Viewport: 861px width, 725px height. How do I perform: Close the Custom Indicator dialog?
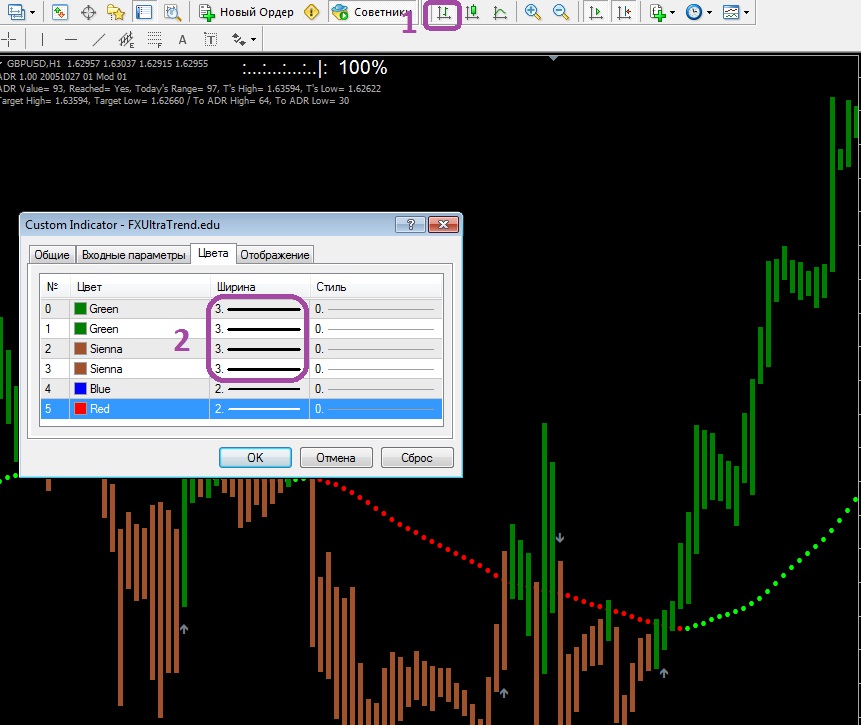pyautogui.click(x=443, y=225)
